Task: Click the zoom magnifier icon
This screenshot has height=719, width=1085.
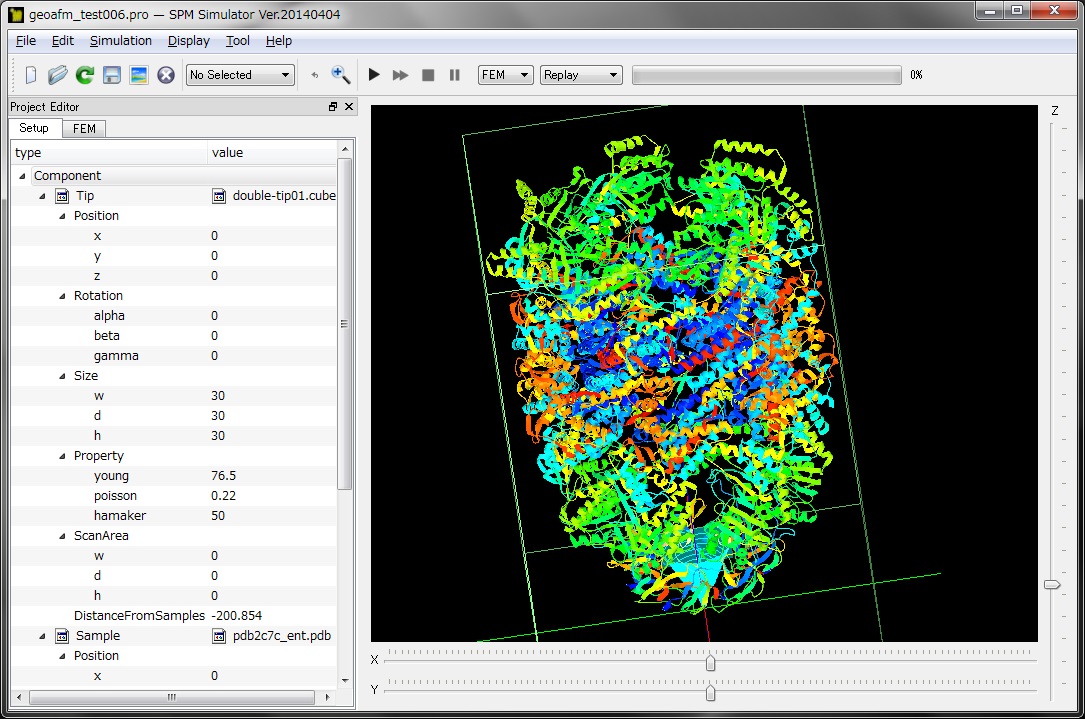Action: click(x=340, y=75)
